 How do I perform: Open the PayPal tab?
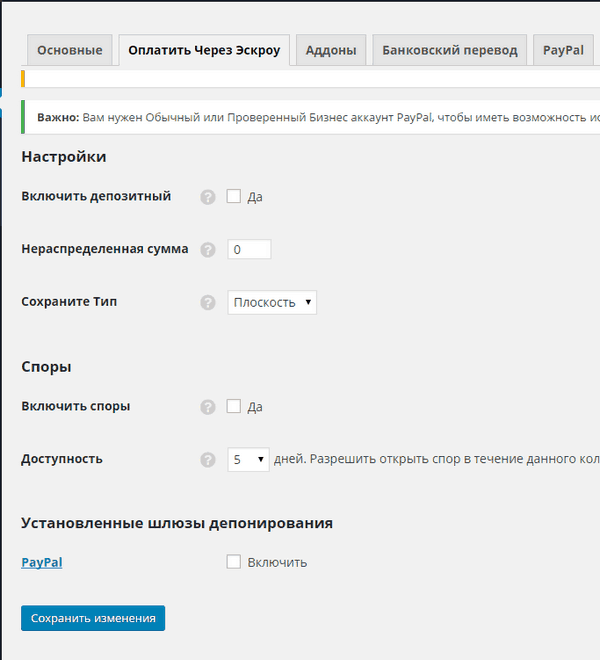(x=563, y=50)
